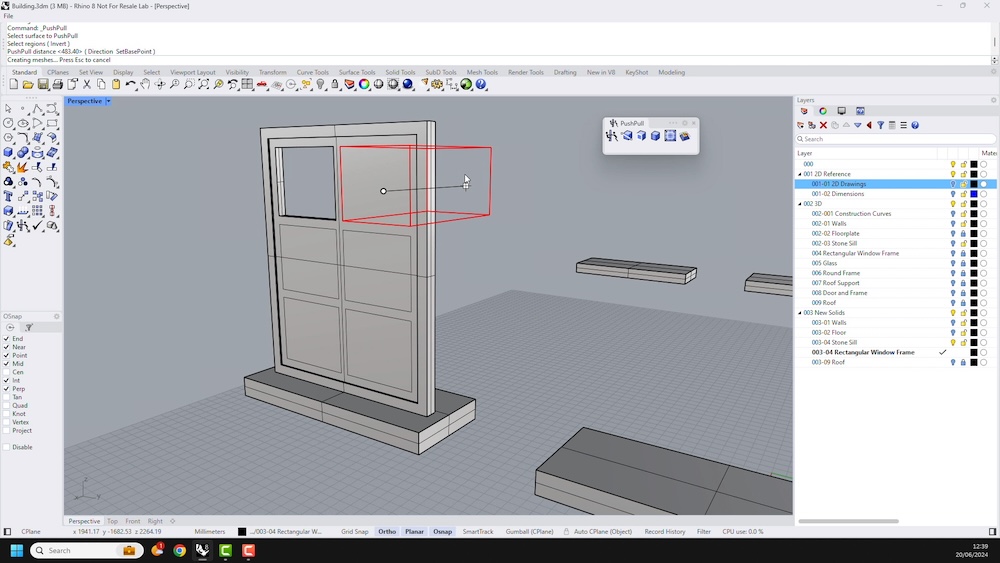The image size is (1000, 563).
Task: Toggle Record History in status bar
Action: (x=665, y=531)
